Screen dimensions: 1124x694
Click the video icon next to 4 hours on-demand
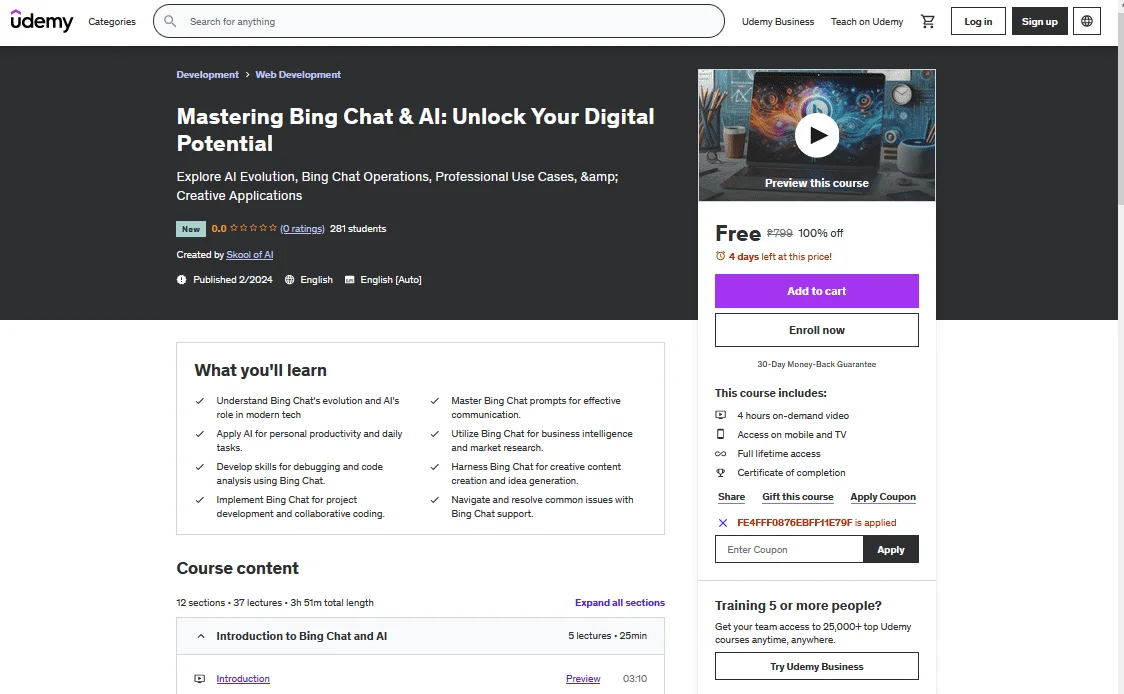720,415
